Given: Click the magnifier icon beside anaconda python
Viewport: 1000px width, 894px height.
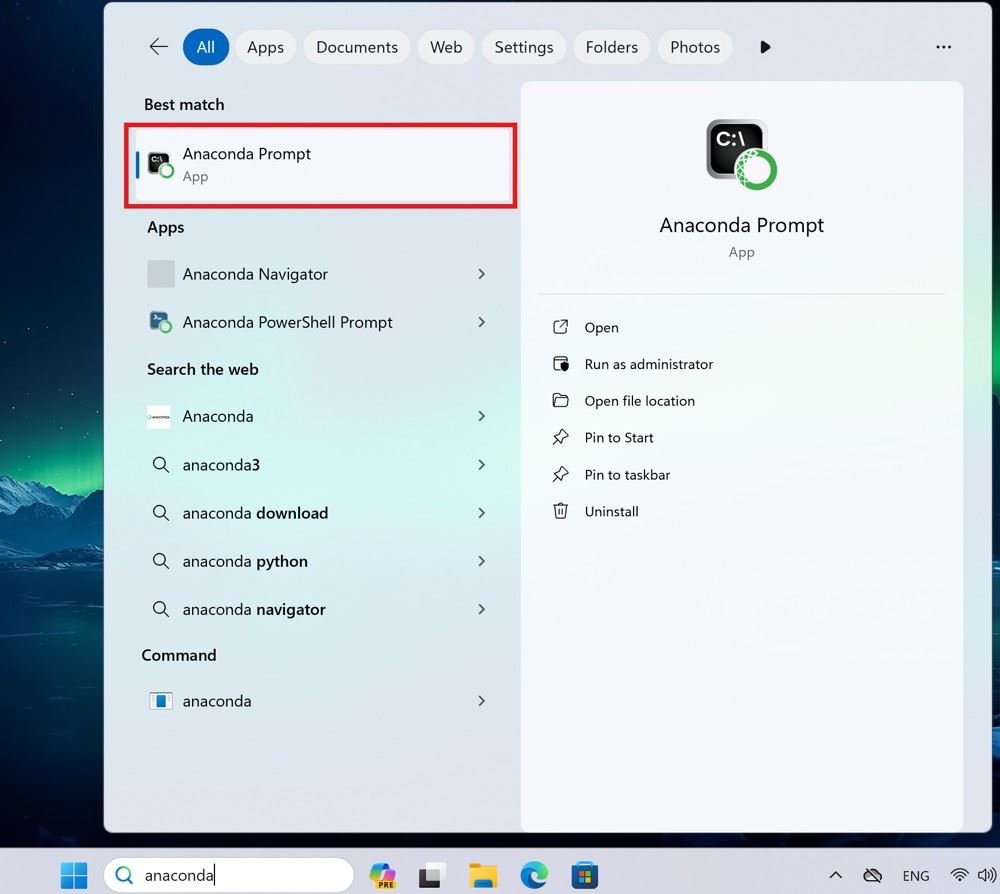Looking at the screenshot, I should [161, 561].
